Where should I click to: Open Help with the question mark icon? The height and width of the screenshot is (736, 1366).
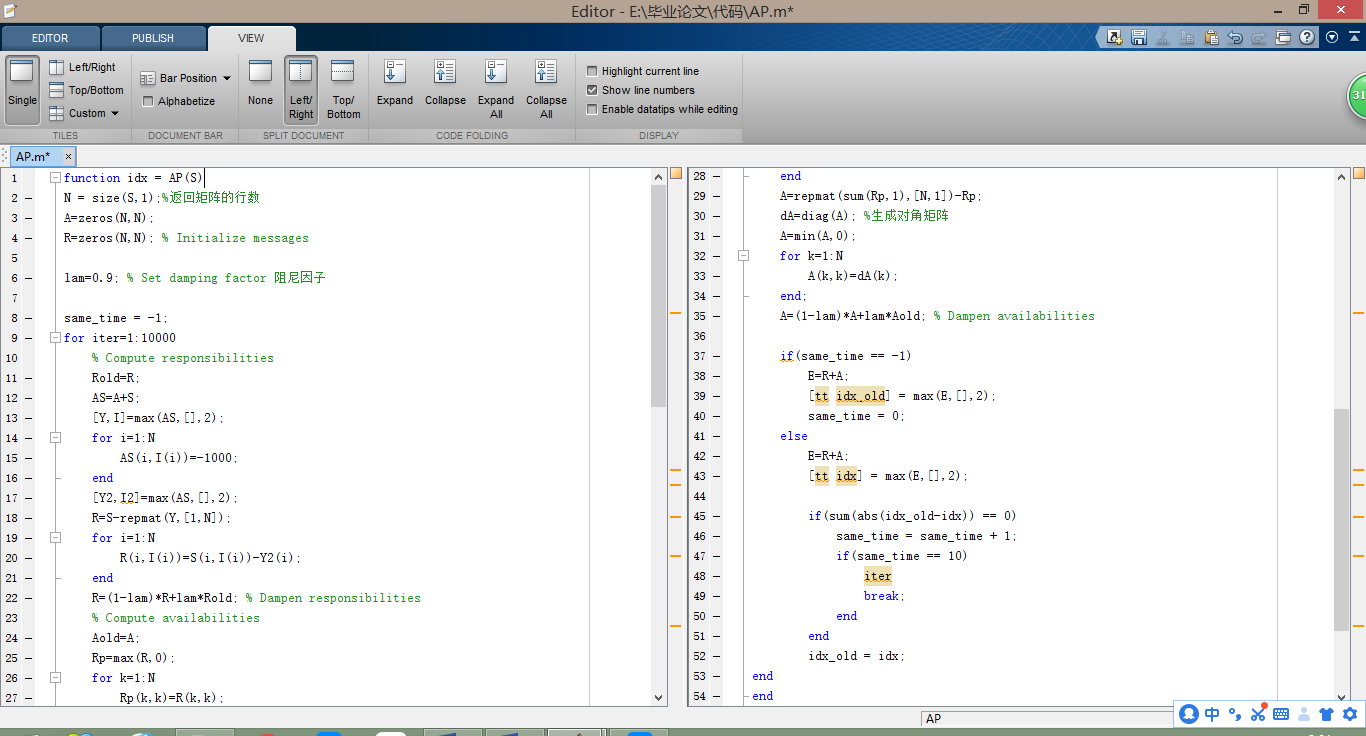pos(1307,38)
